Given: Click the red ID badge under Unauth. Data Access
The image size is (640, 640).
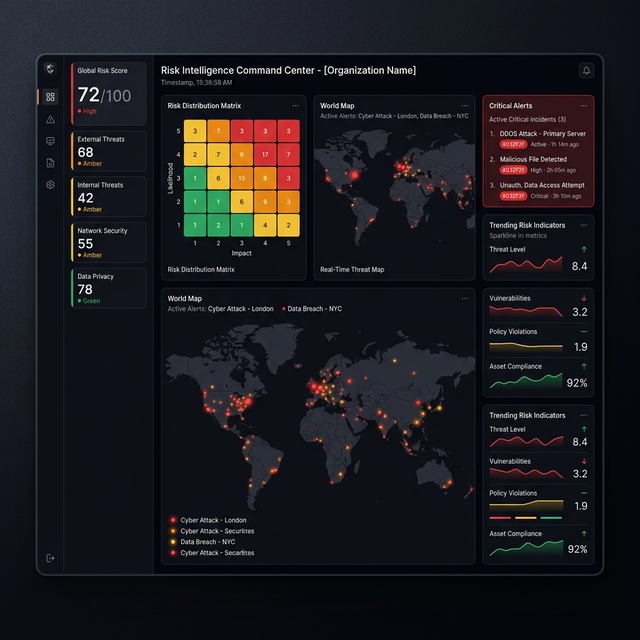Looking at the screenshot, I should 513,196.
